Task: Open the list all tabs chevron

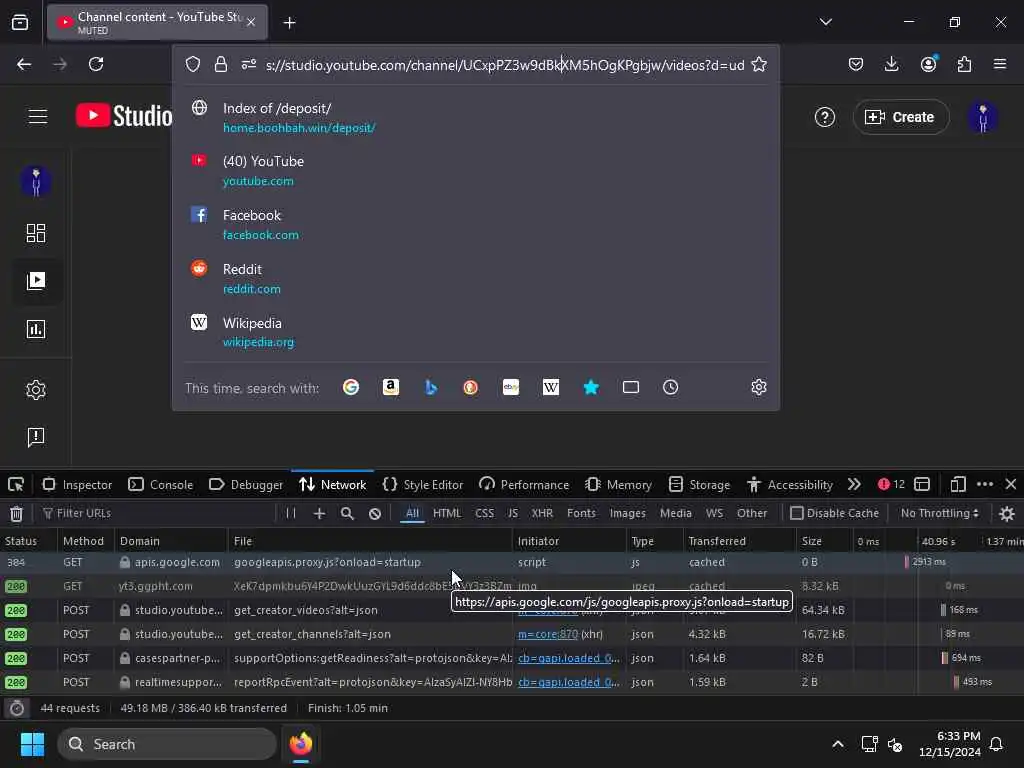Action: 825,22
